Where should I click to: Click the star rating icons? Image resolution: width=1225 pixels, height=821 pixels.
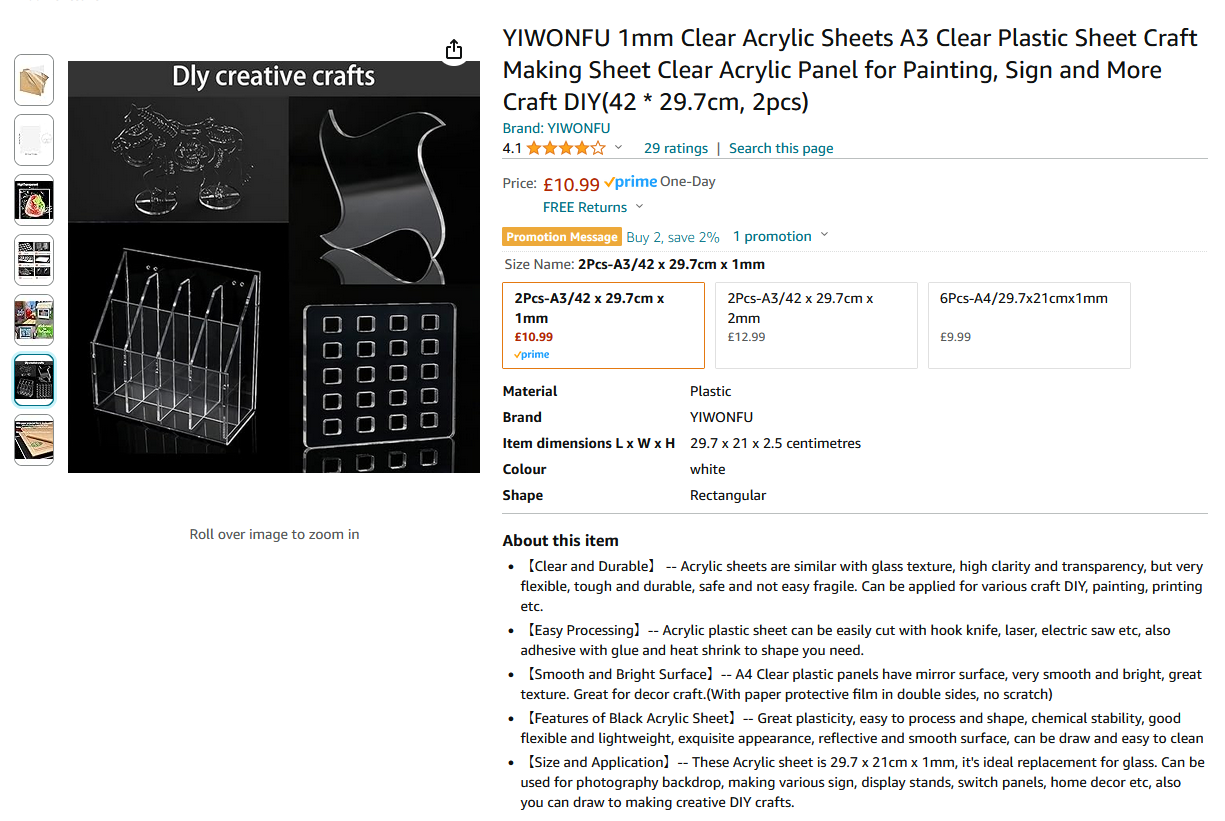pyautogui.click(x=565, y=149)
